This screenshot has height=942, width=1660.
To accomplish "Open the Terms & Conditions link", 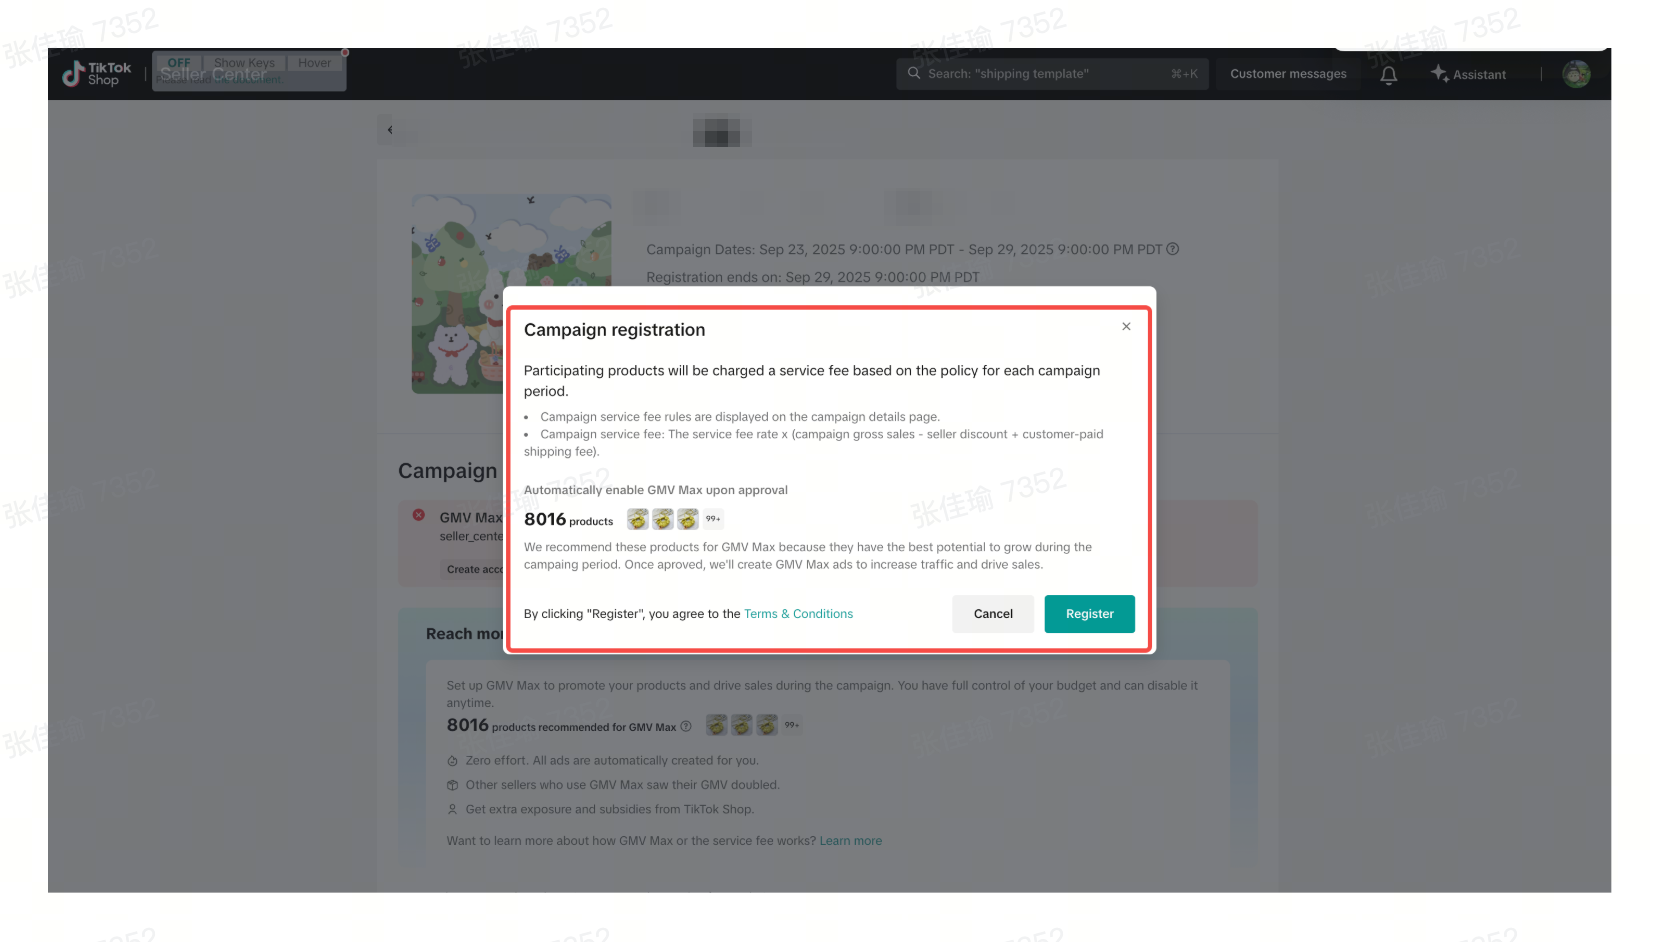I will (798, 614).
